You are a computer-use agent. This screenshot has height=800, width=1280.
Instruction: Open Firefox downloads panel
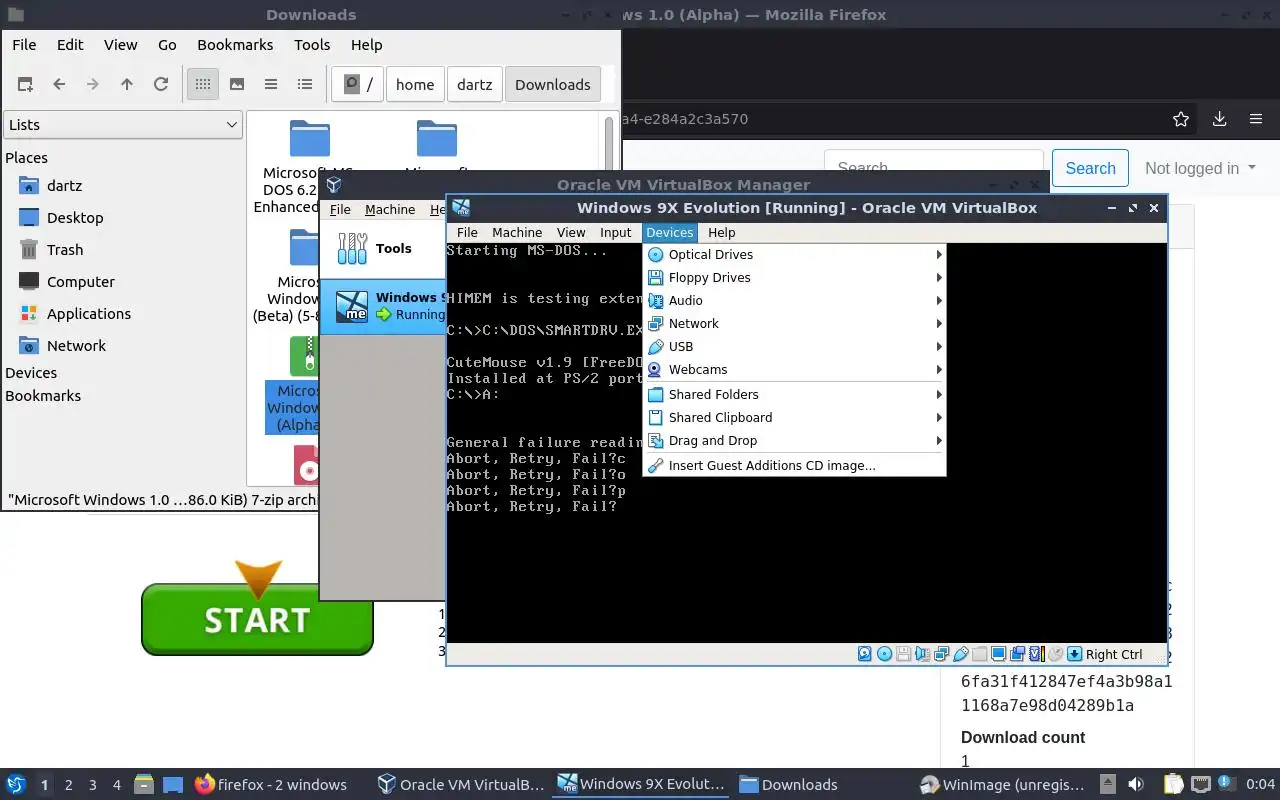(x=1219, y=119)
